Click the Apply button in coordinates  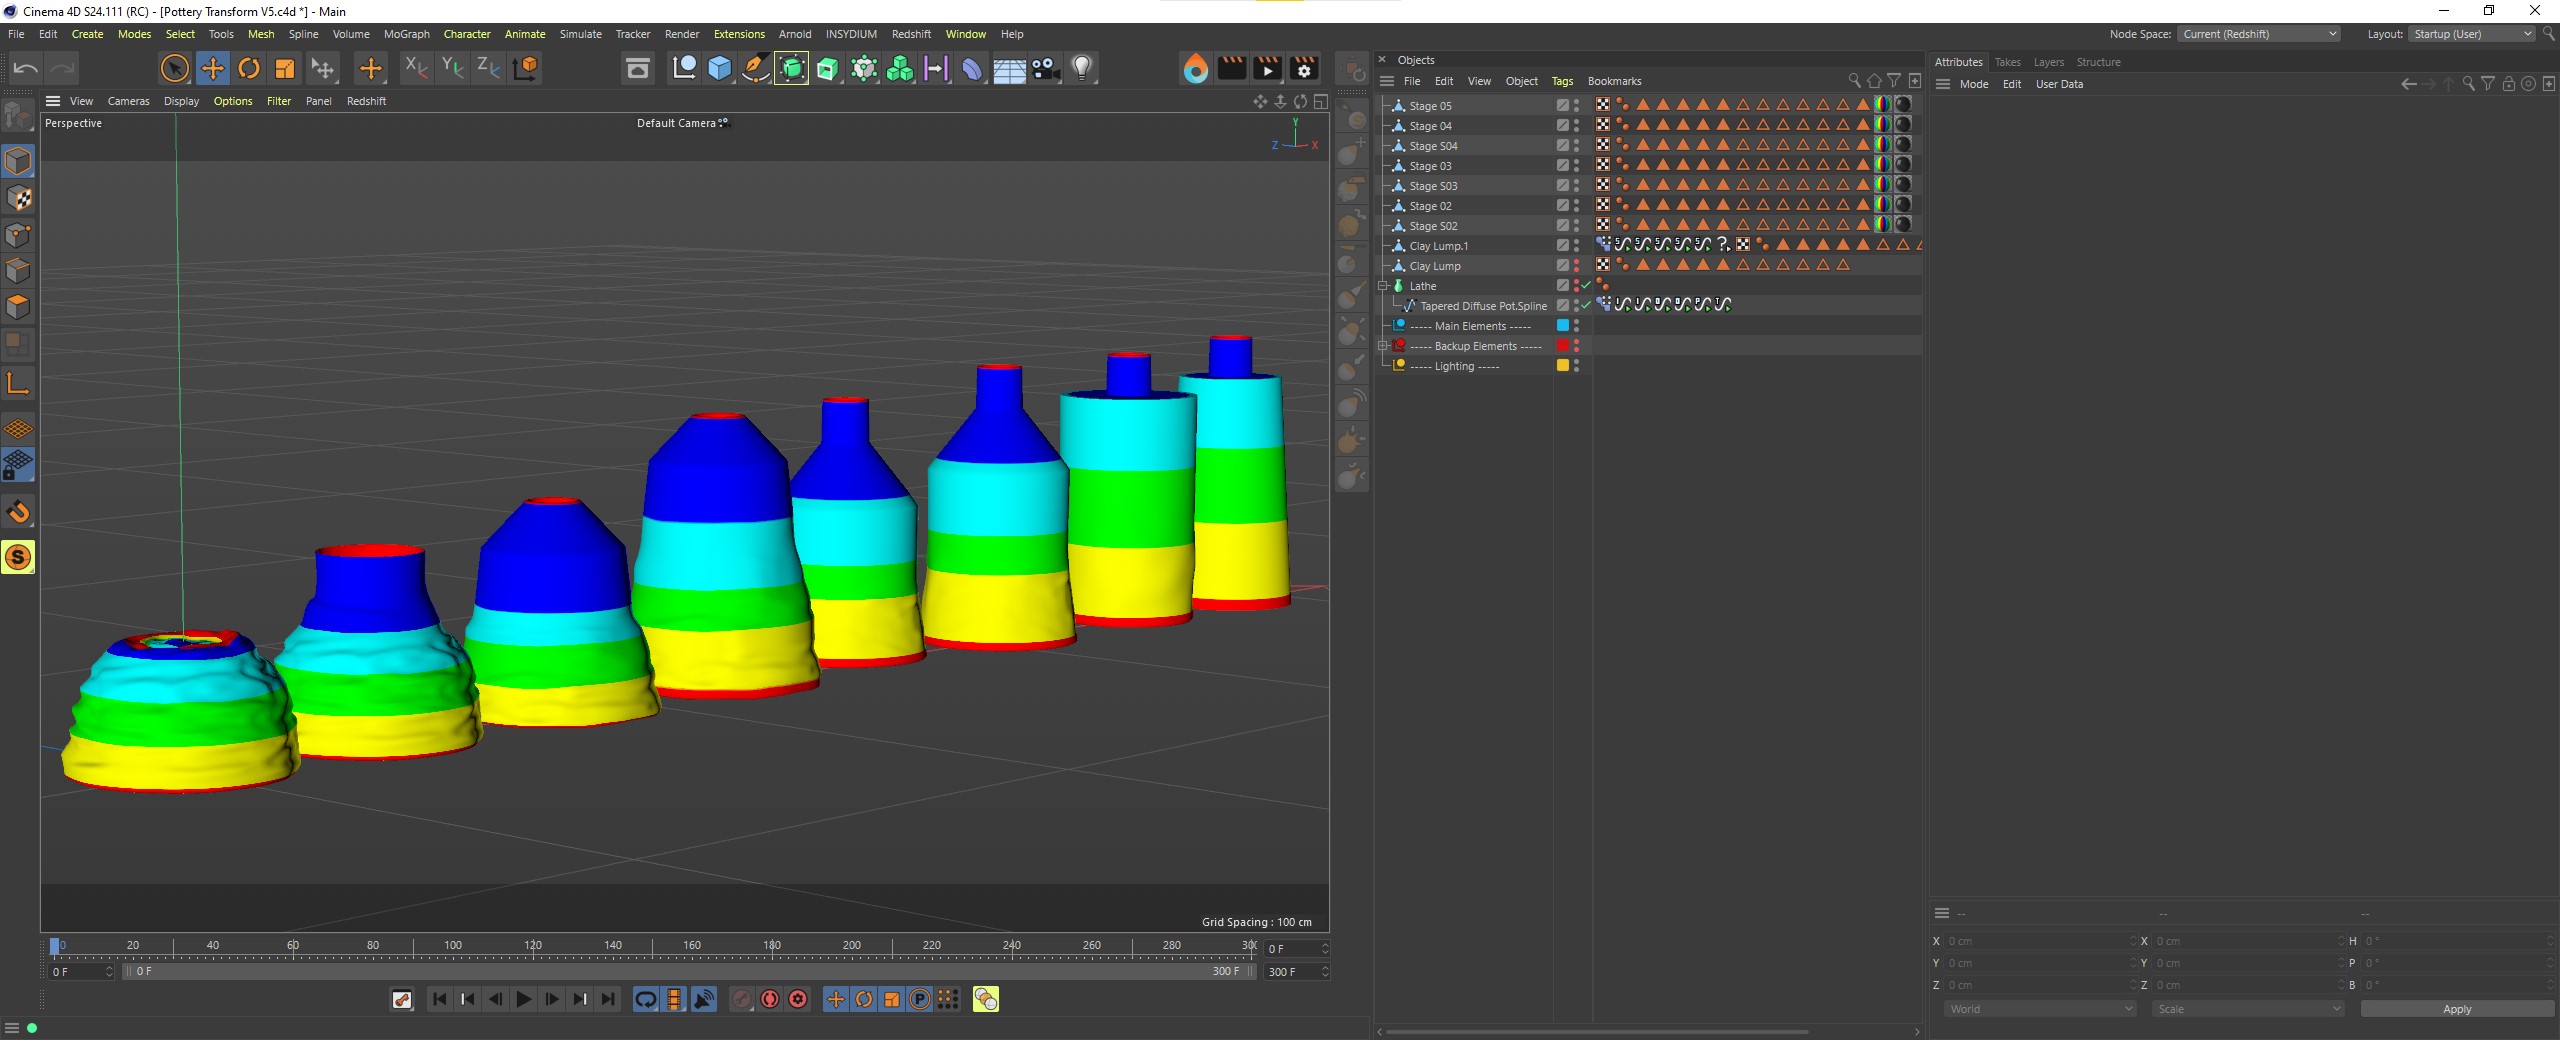pyautogui.click(x=2456, y=1009)
